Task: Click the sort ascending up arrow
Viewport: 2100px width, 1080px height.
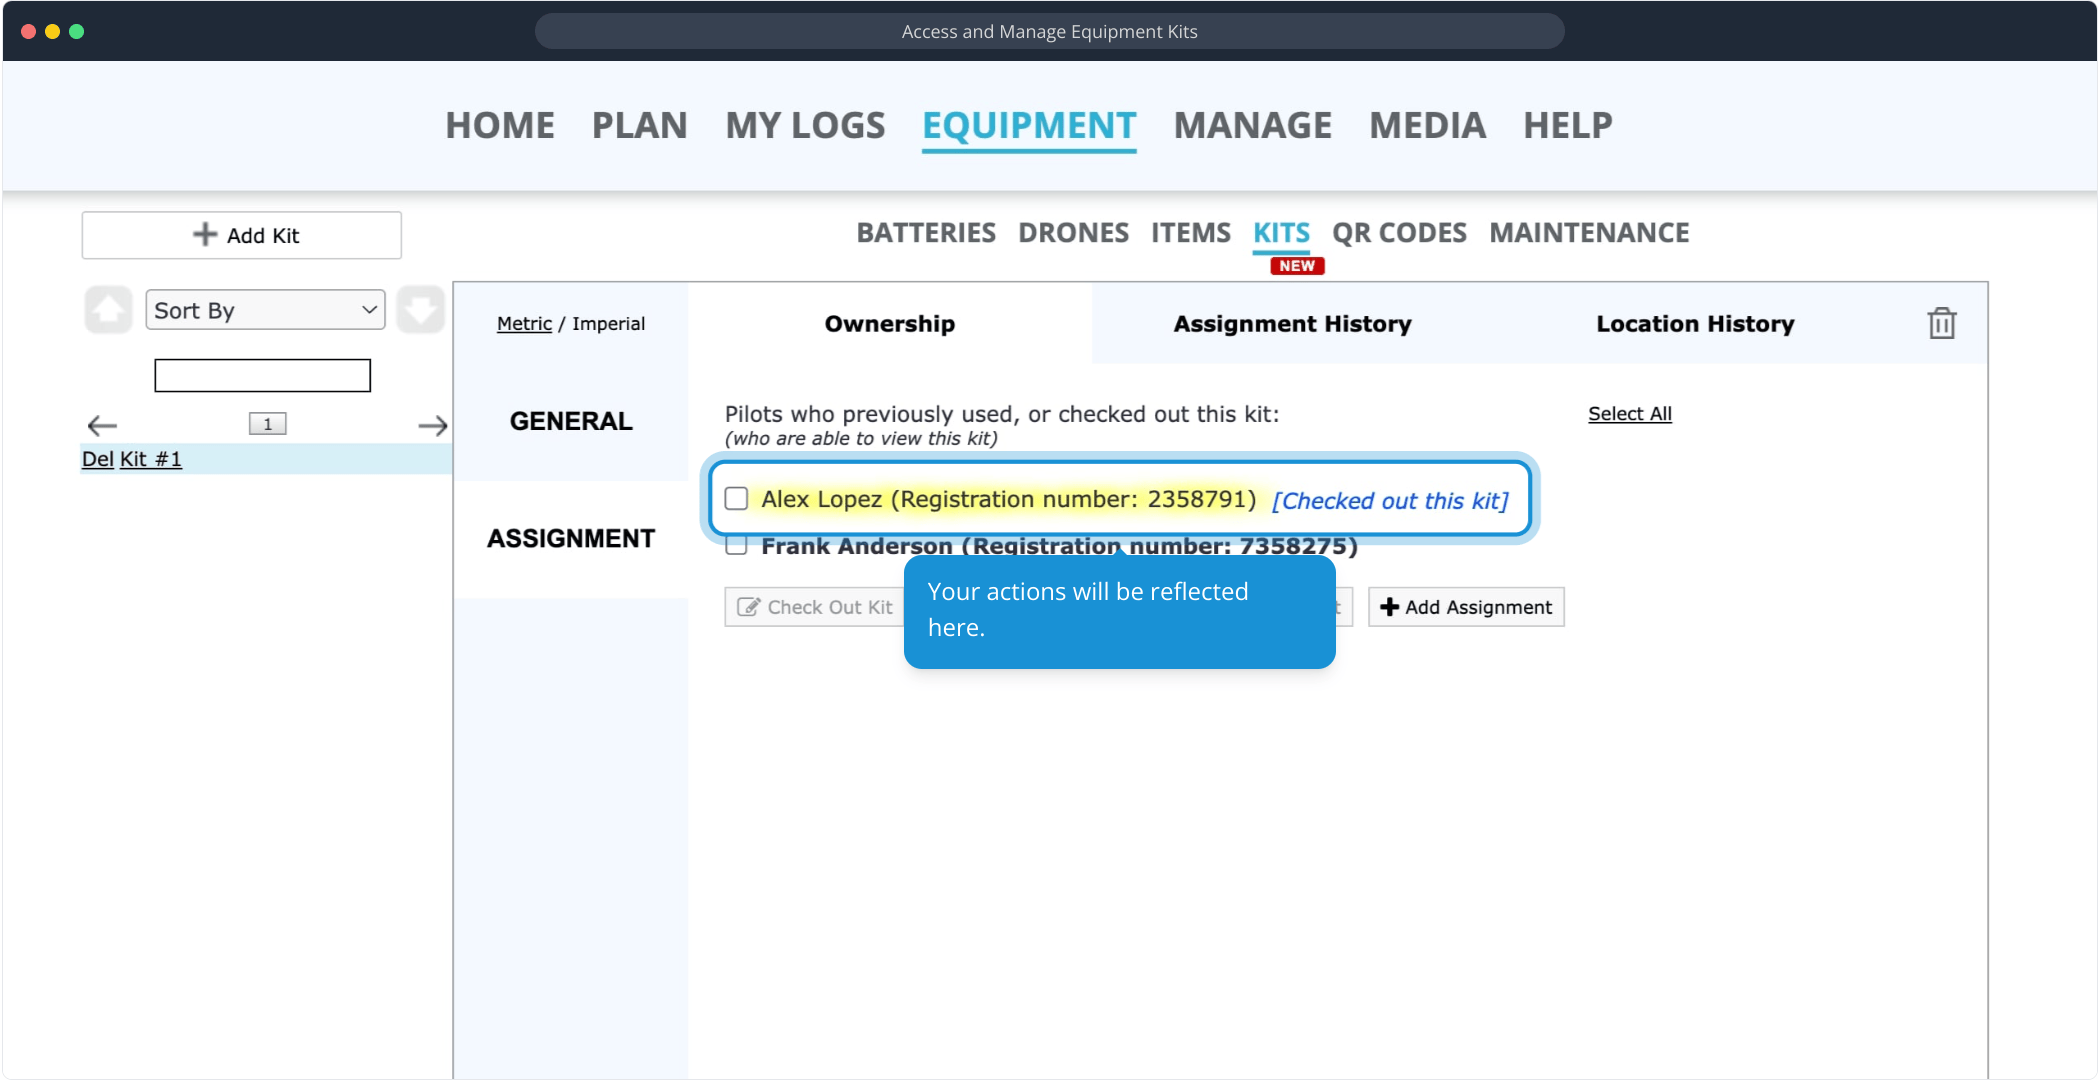Action: (108, 310)
